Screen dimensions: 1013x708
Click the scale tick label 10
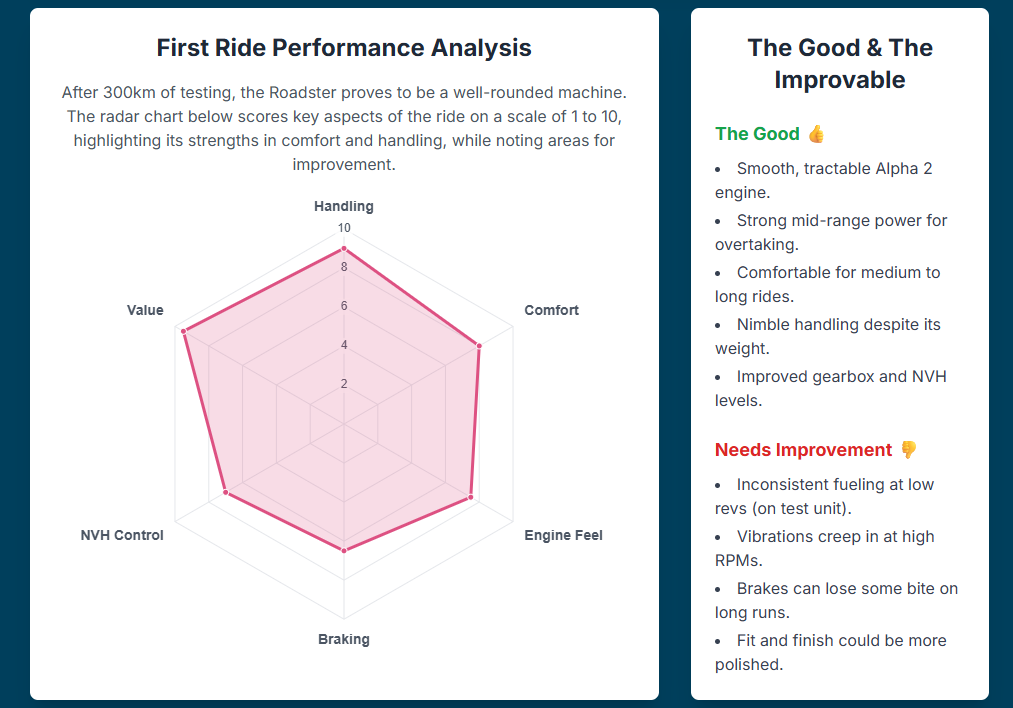coord(344,227)
